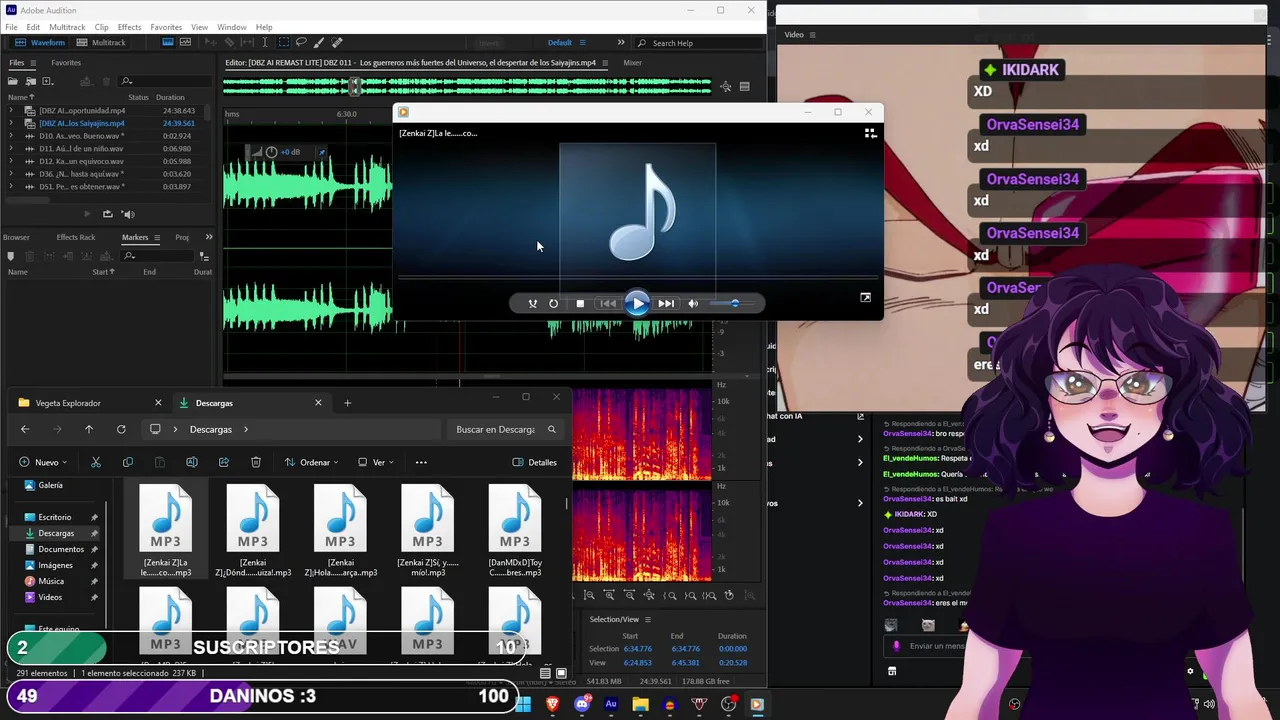Click the New File icon in Files panel
The width and height of the screenshot is (1280, 720).
tap(47, 81)
